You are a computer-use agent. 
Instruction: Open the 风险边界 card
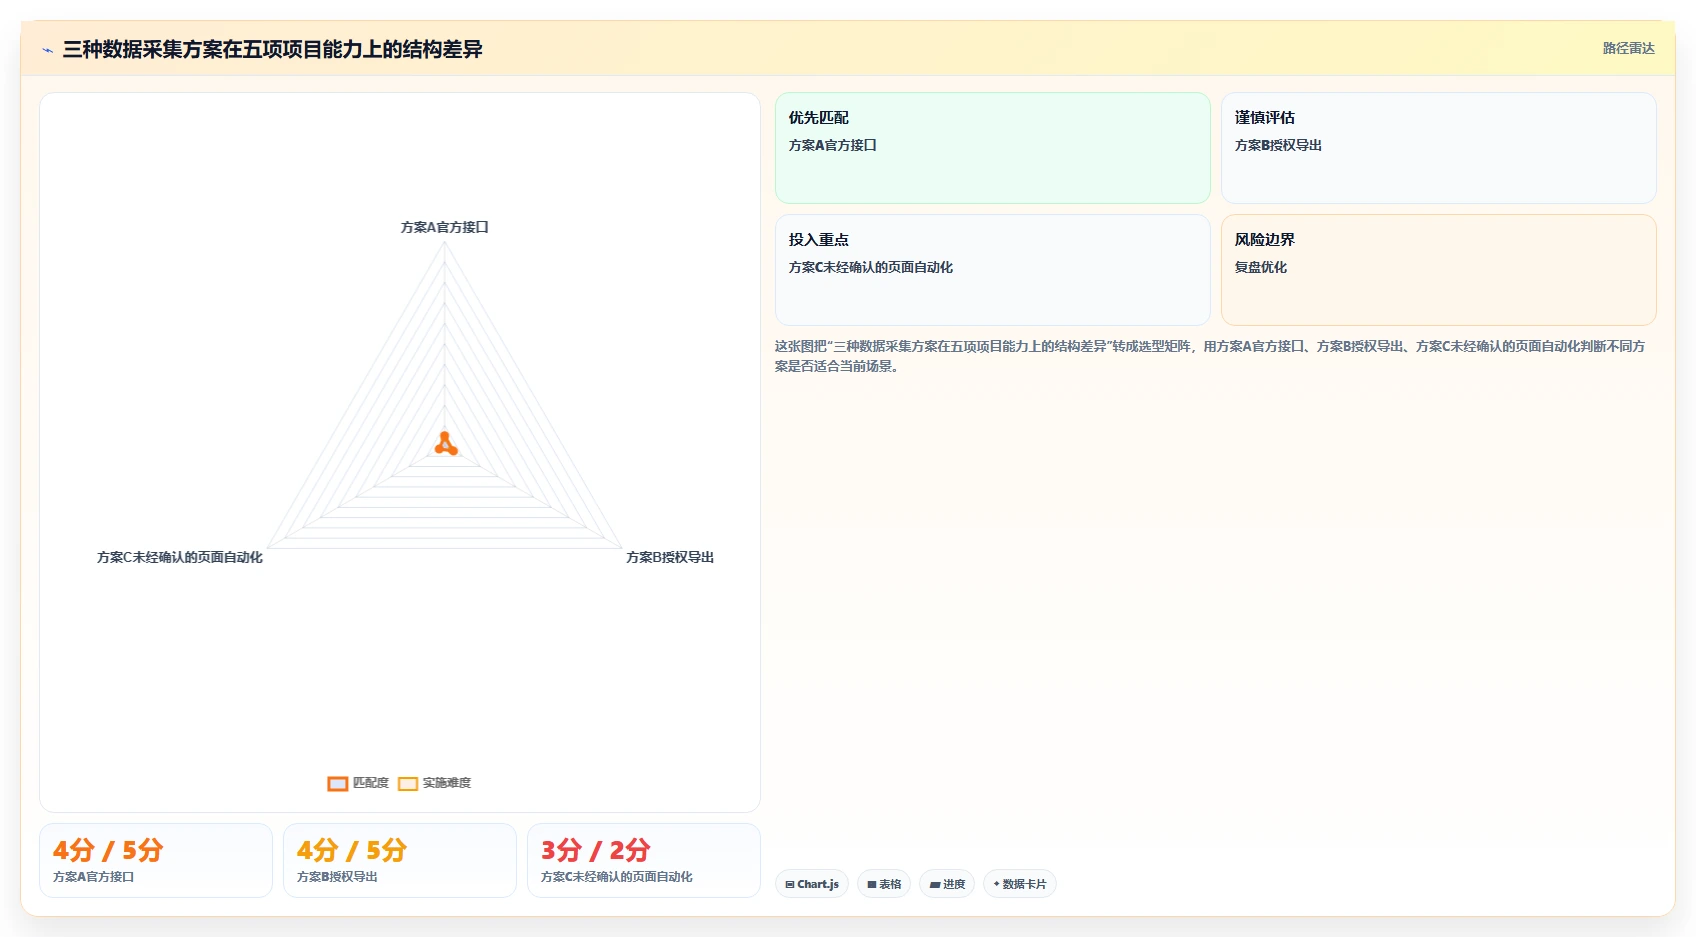pyautogui.click(x=1439, y=270)
